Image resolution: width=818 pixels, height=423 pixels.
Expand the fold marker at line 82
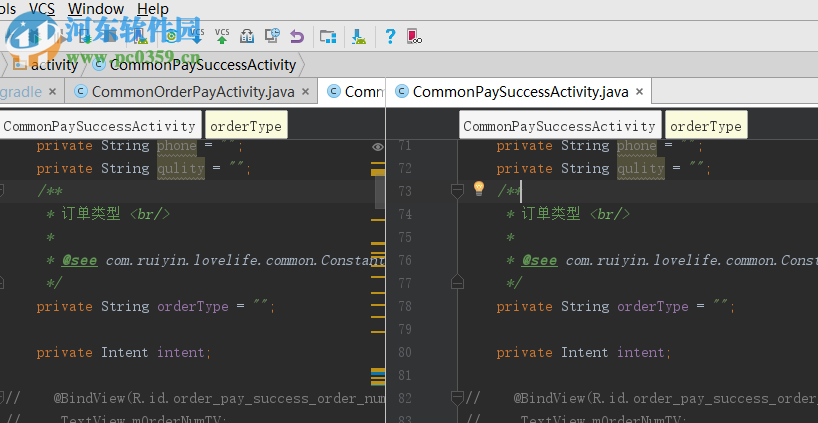point(455,398)
